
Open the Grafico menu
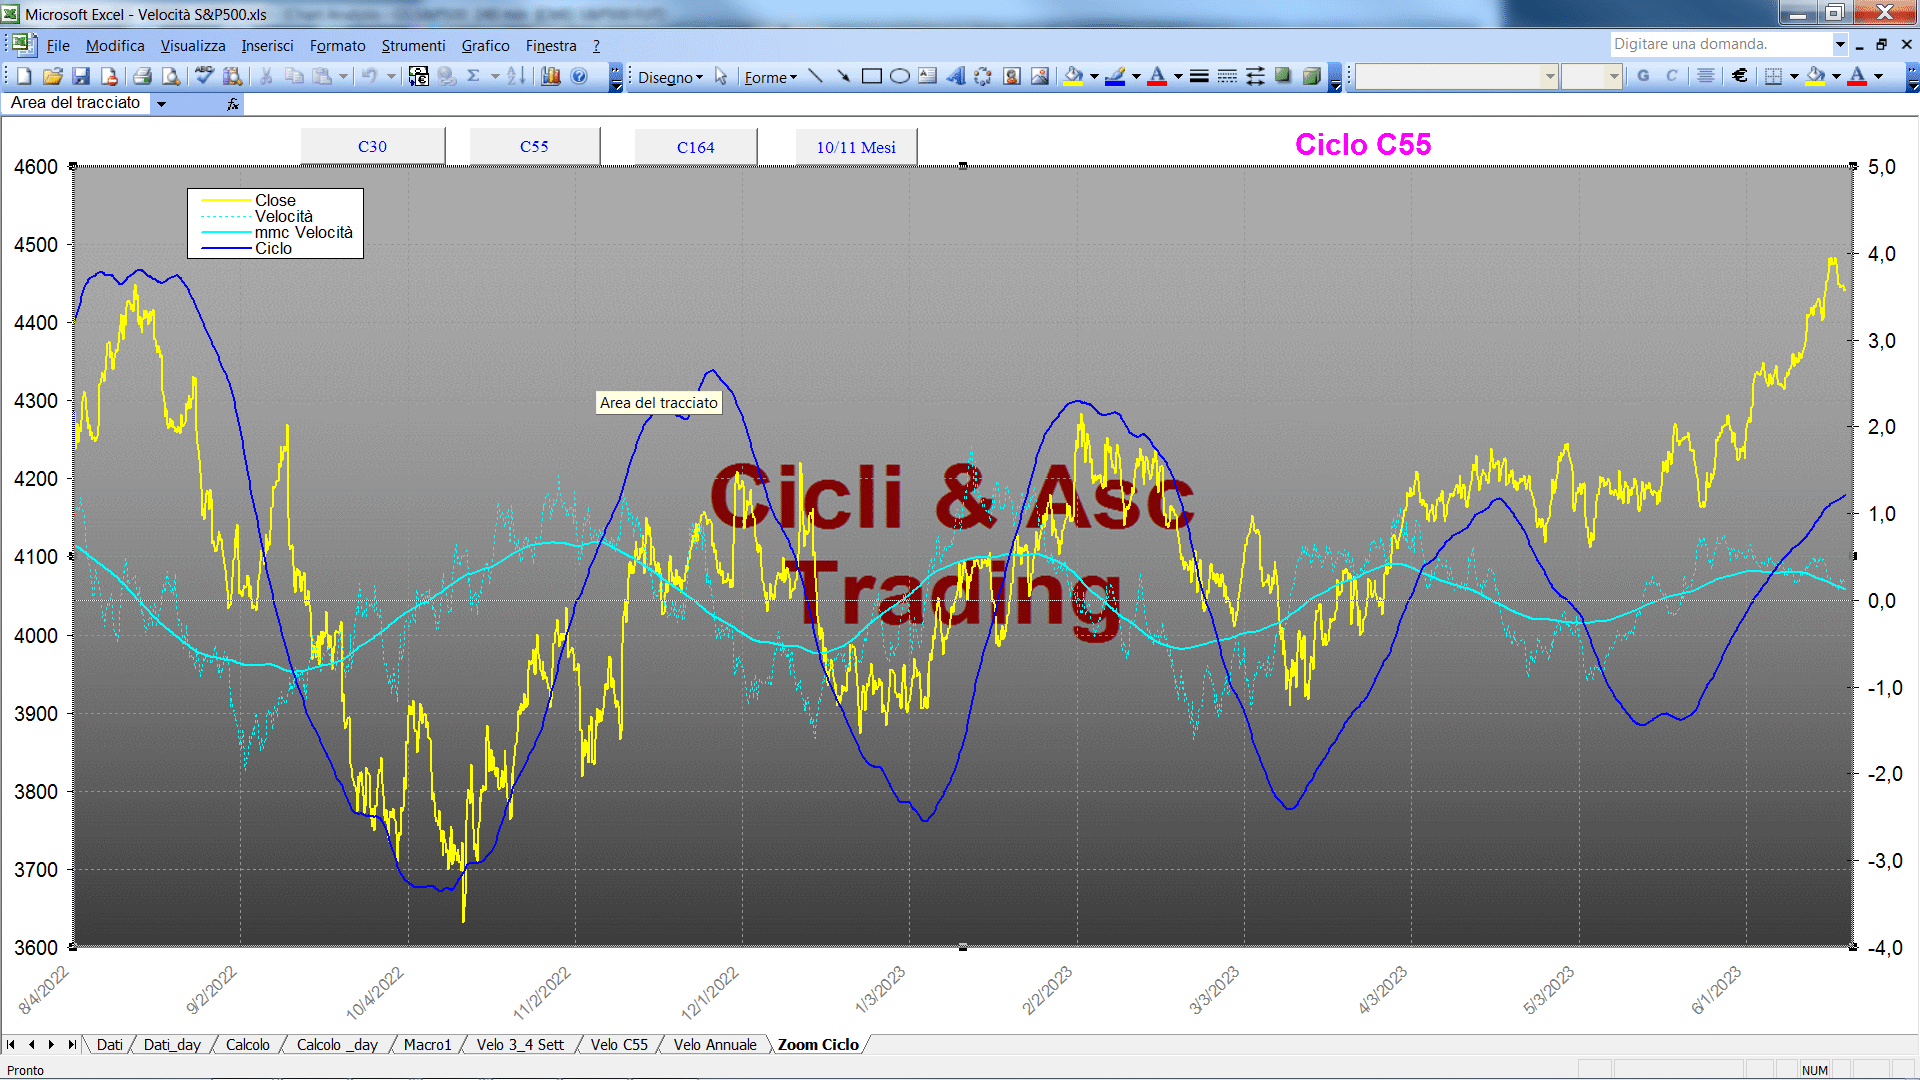pos(485,45)
